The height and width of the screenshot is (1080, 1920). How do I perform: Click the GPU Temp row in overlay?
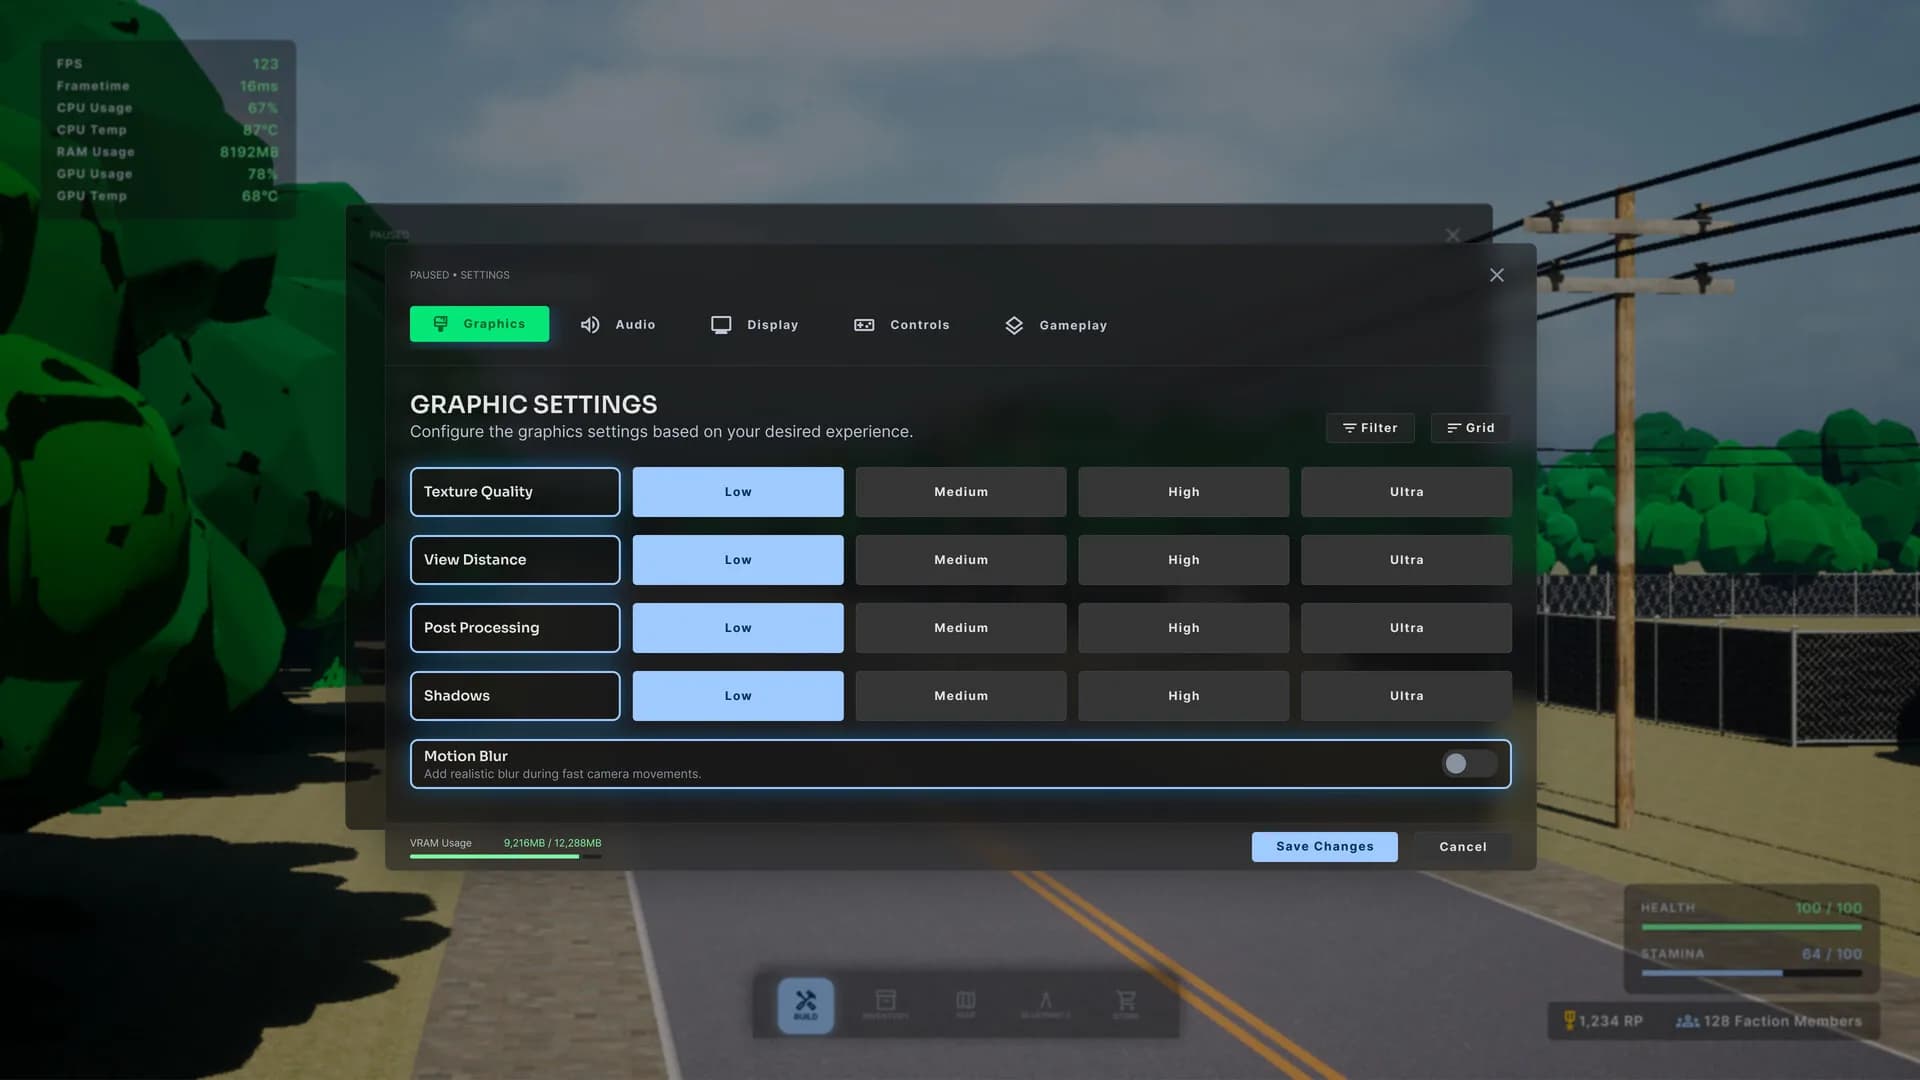[x=167, y=196]
